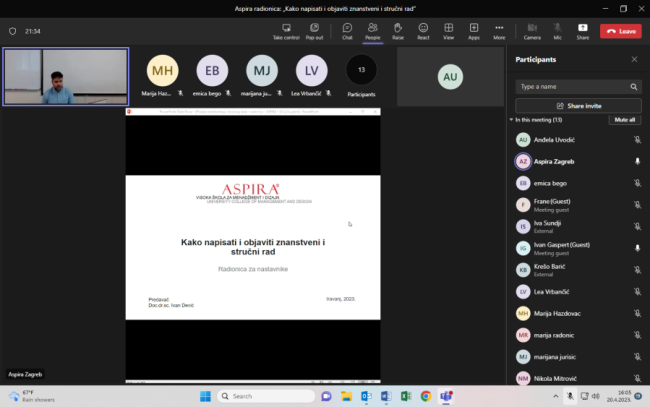
Task: Open the View layout options
Action: pos(449,30)
